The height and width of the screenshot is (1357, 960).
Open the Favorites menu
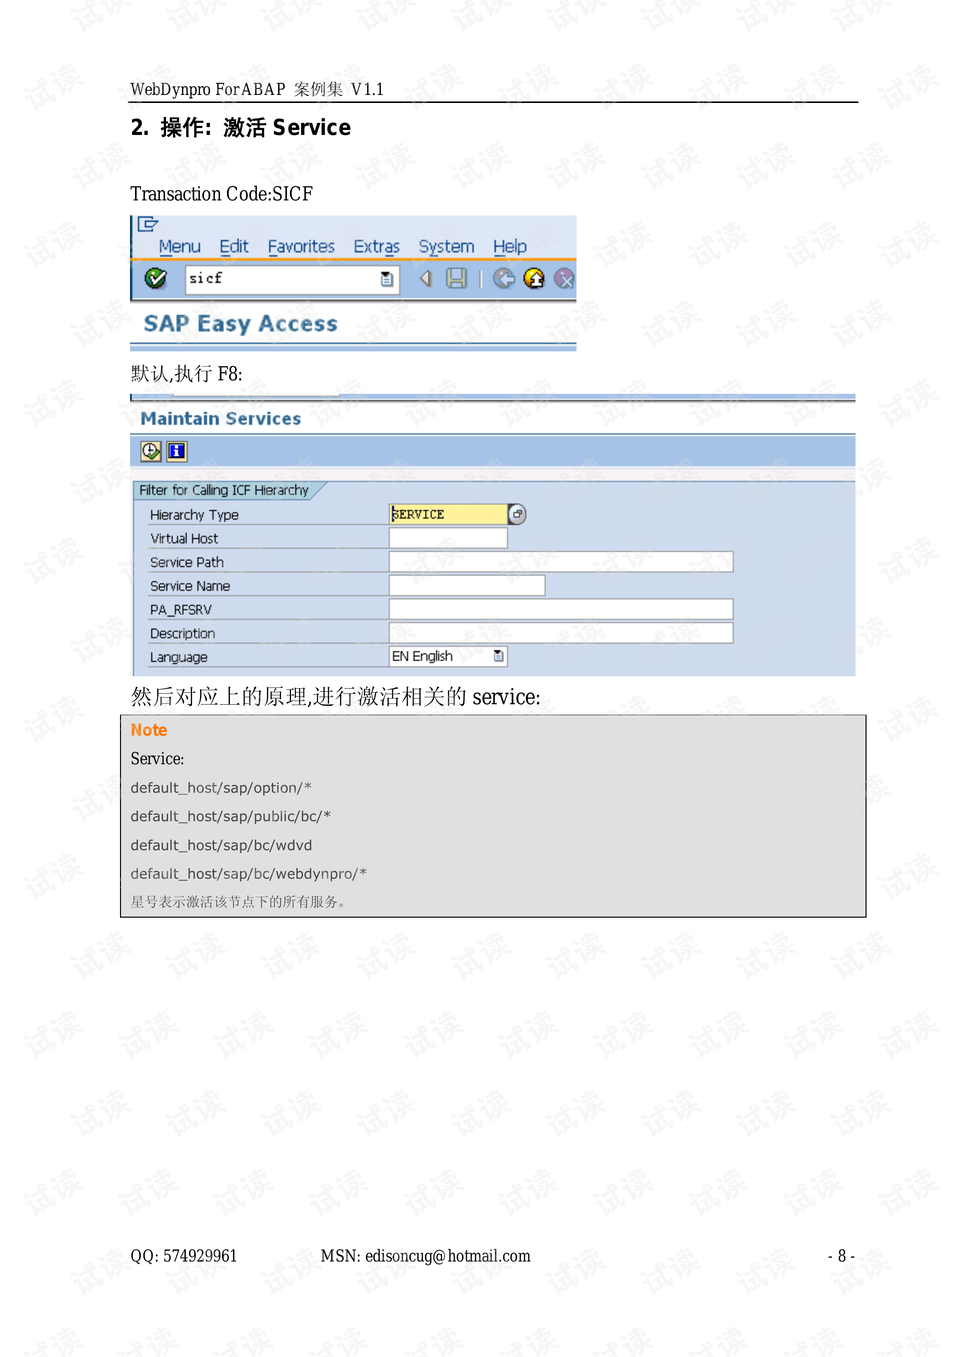pyautogui.click(x=301, y=246)
